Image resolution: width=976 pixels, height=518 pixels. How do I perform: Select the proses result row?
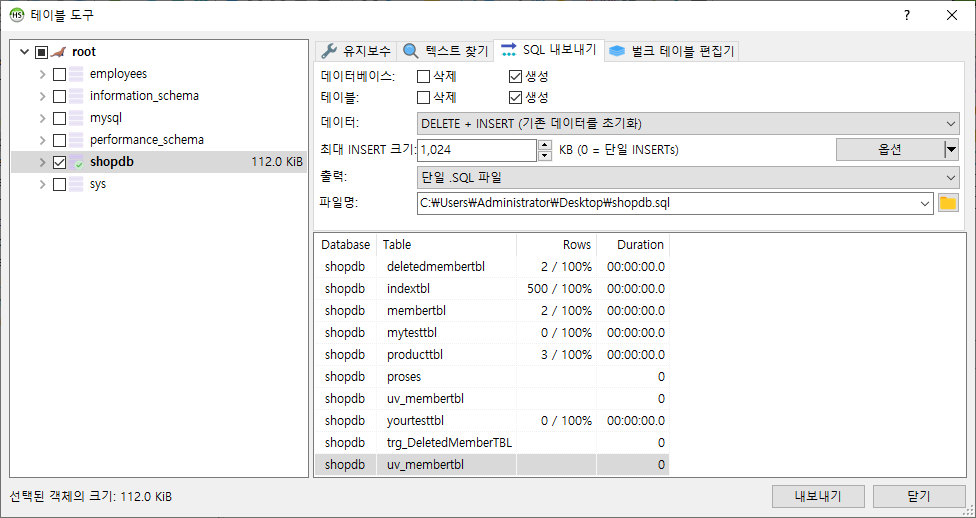point(492,377)
